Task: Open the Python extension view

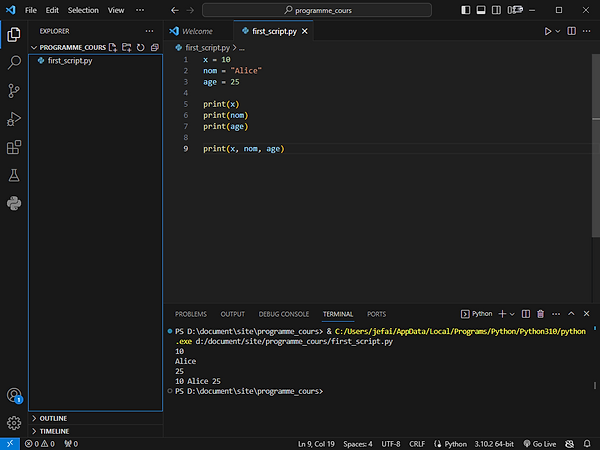Action: [14, 203]
